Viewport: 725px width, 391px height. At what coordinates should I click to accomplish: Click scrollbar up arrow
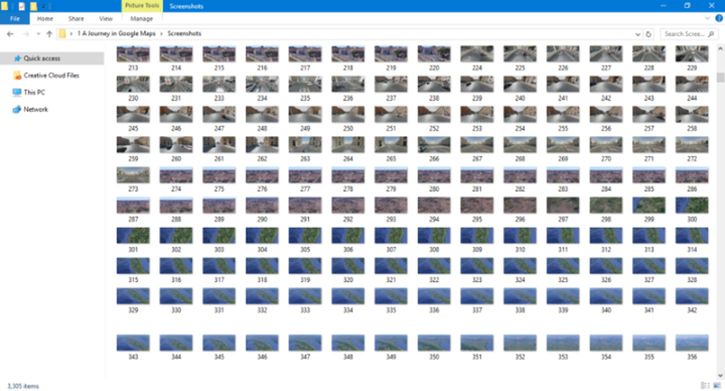click(x=720, y=48)
